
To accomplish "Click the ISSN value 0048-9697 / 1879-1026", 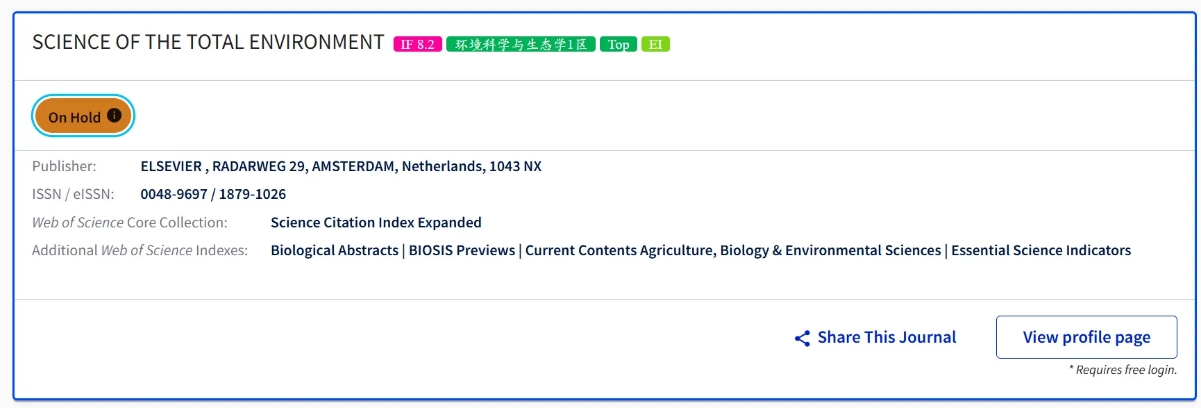I will pos(213,194).
